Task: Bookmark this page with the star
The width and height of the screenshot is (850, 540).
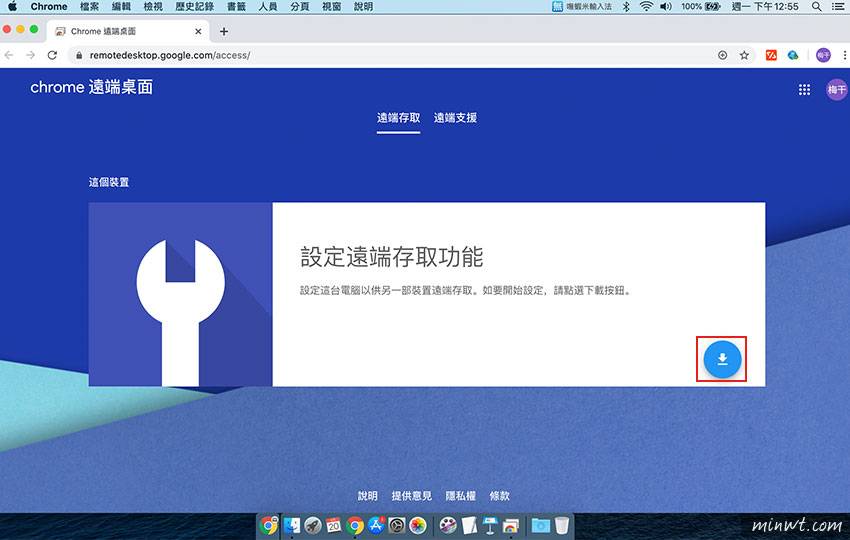Action: click(744, 55)
